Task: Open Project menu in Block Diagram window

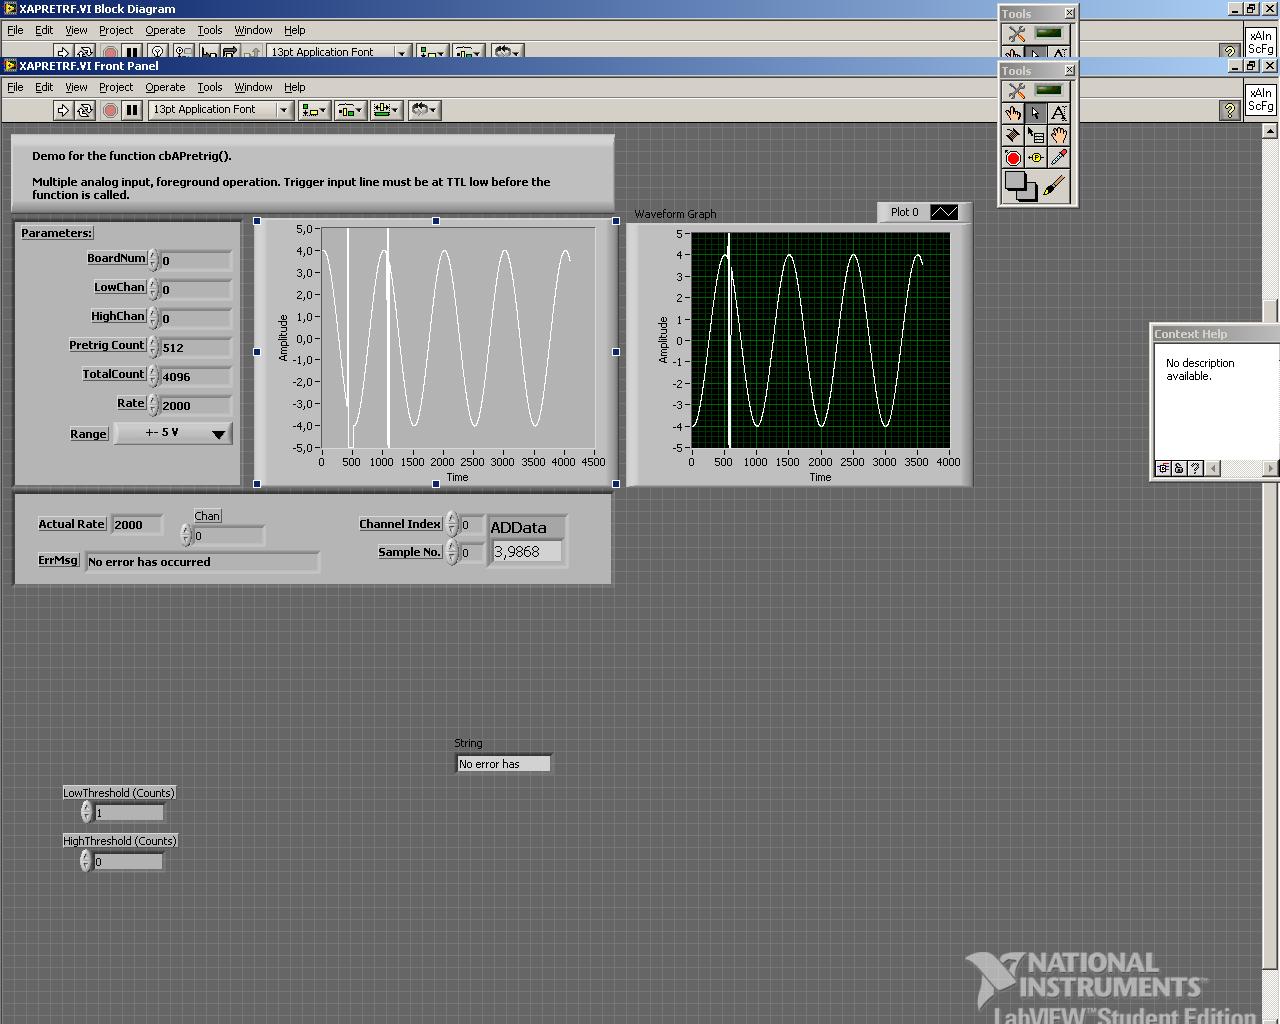Action: (116, 30)
